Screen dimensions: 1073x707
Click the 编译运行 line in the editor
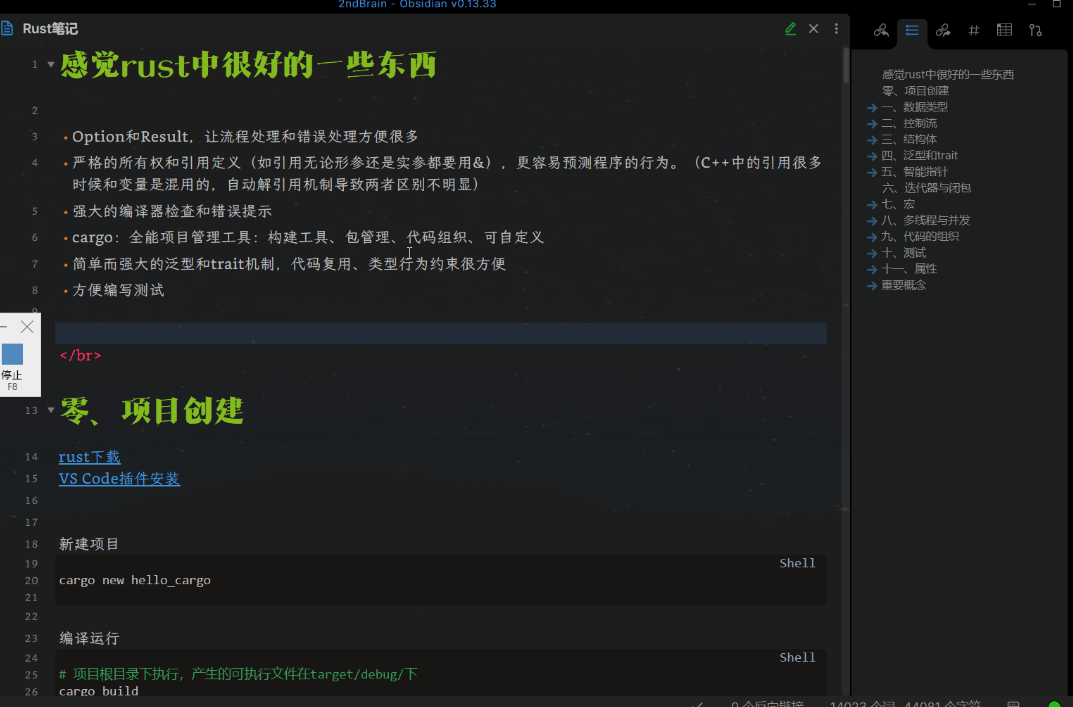click(x=89, y=639)
